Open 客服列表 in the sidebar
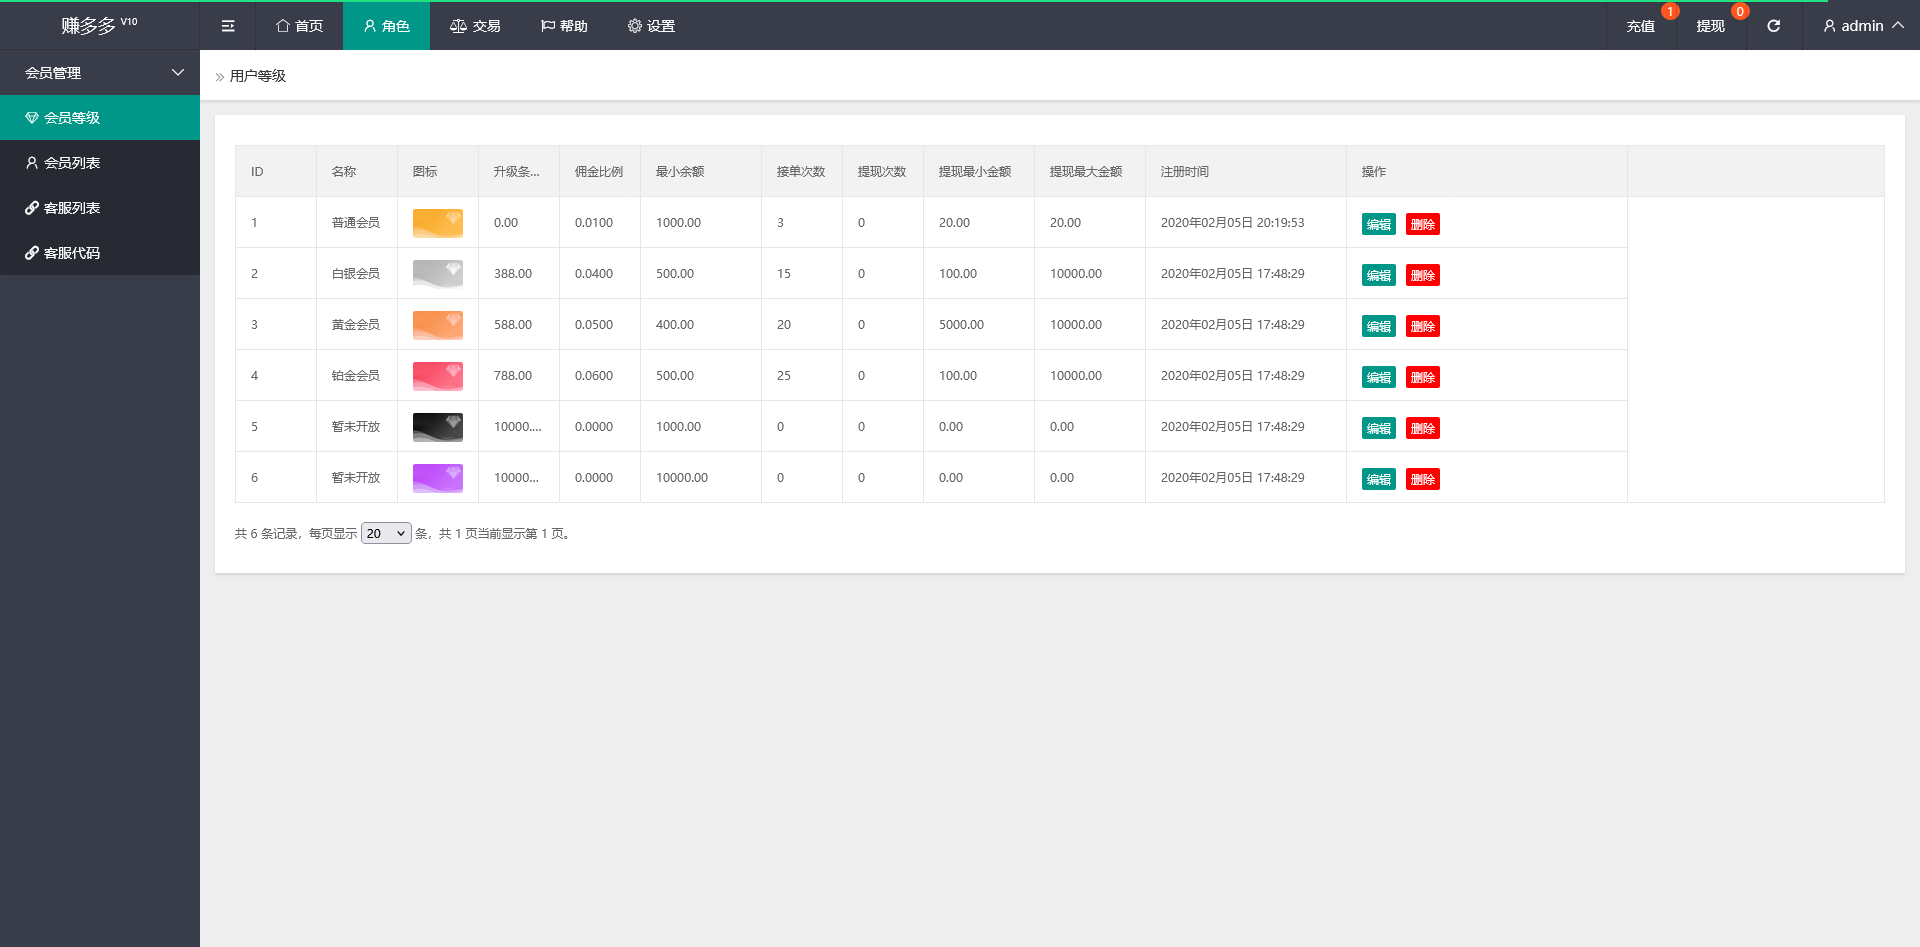Image resolution: width=1920 pixels, height=947 pixels. (72, 208)
